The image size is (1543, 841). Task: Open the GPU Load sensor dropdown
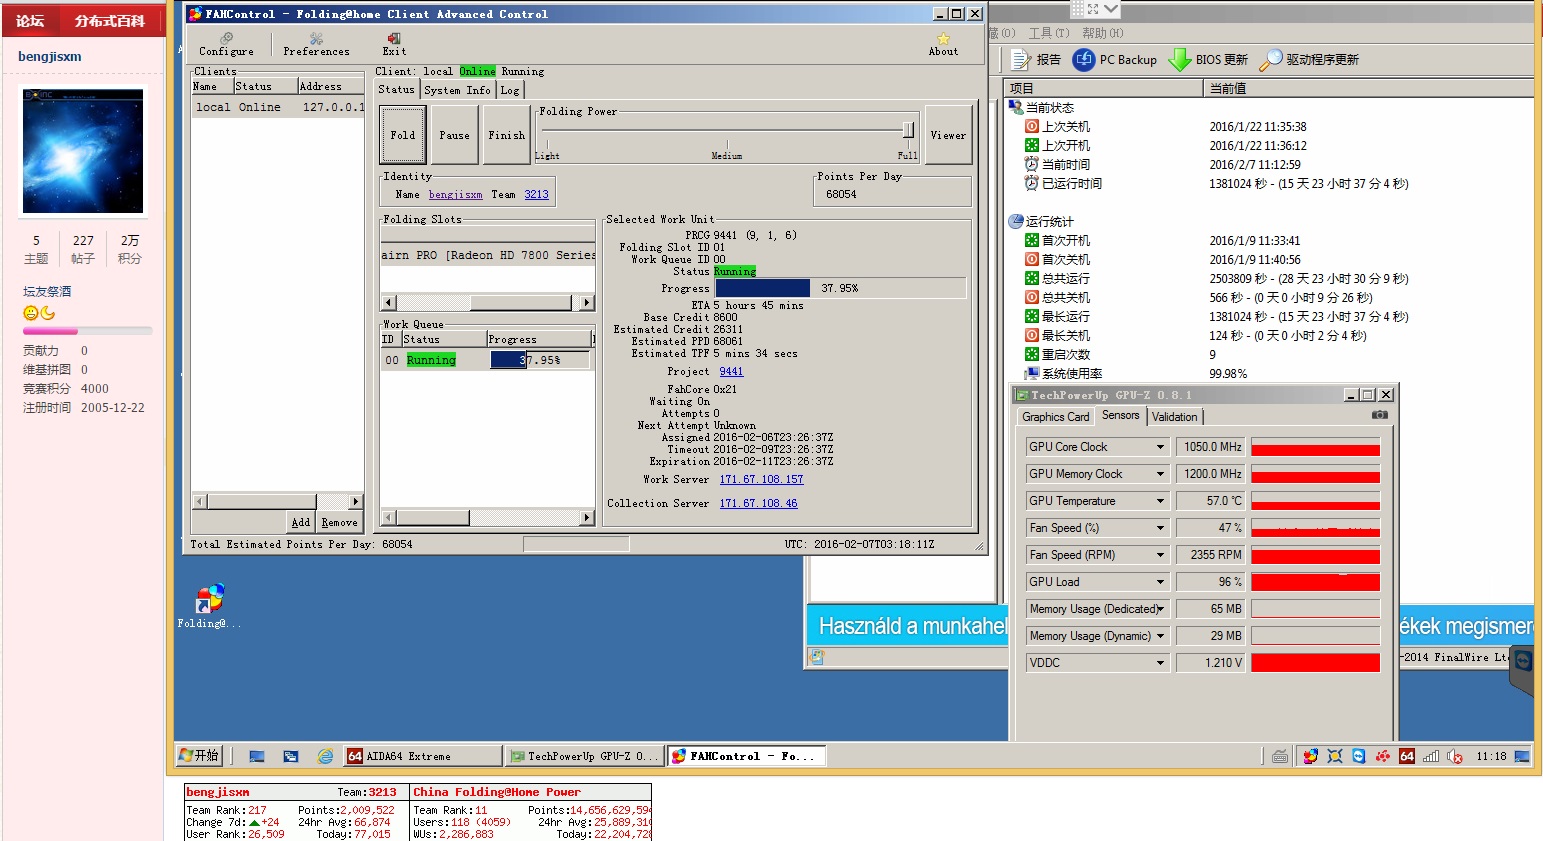pyautogui.click(x=1161, y=582)
